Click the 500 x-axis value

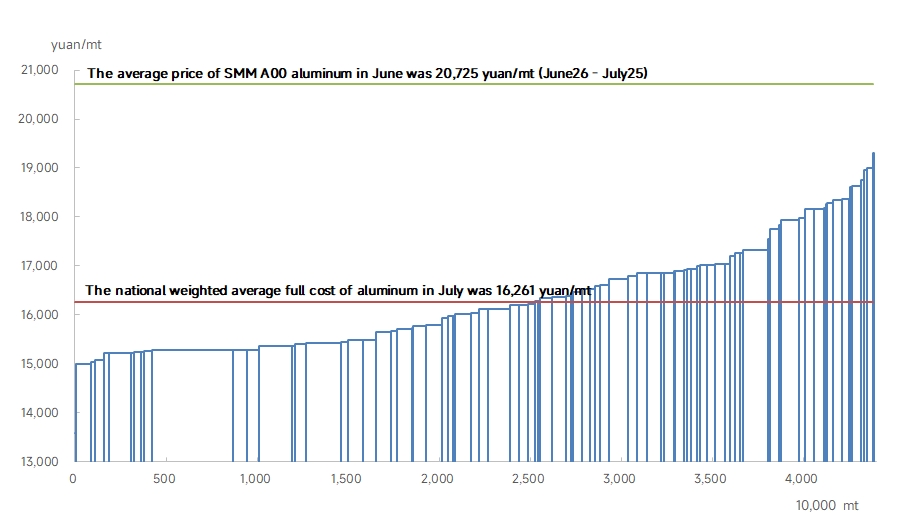(164, 479)
